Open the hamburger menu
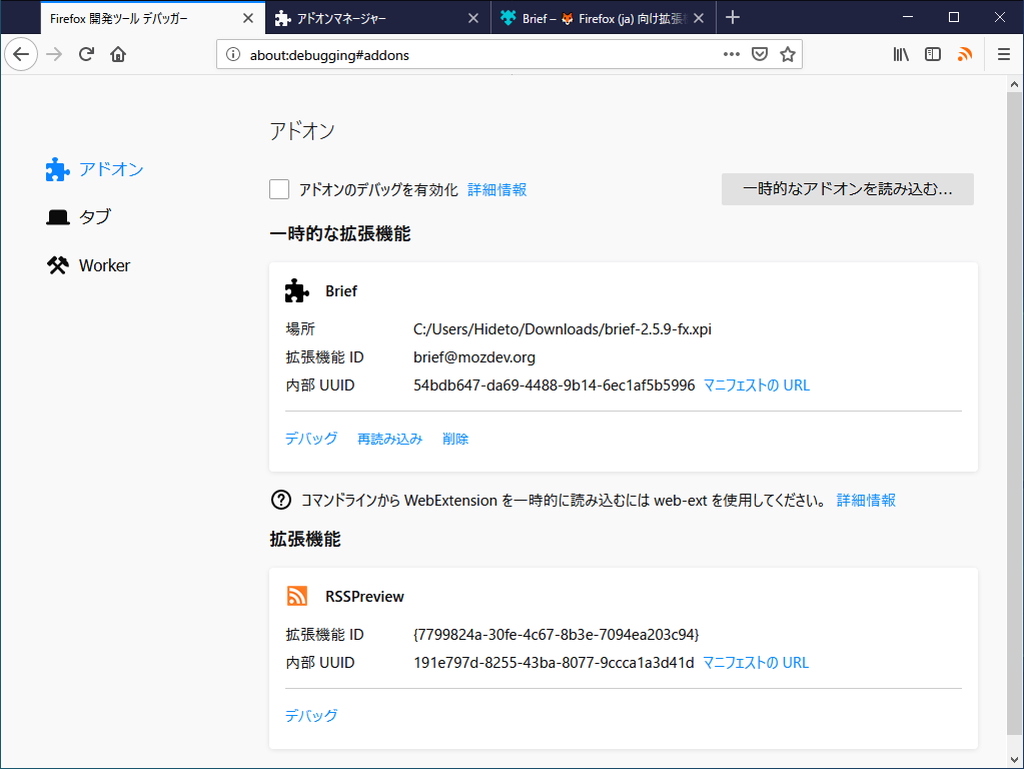 (x=1003, y=54)
